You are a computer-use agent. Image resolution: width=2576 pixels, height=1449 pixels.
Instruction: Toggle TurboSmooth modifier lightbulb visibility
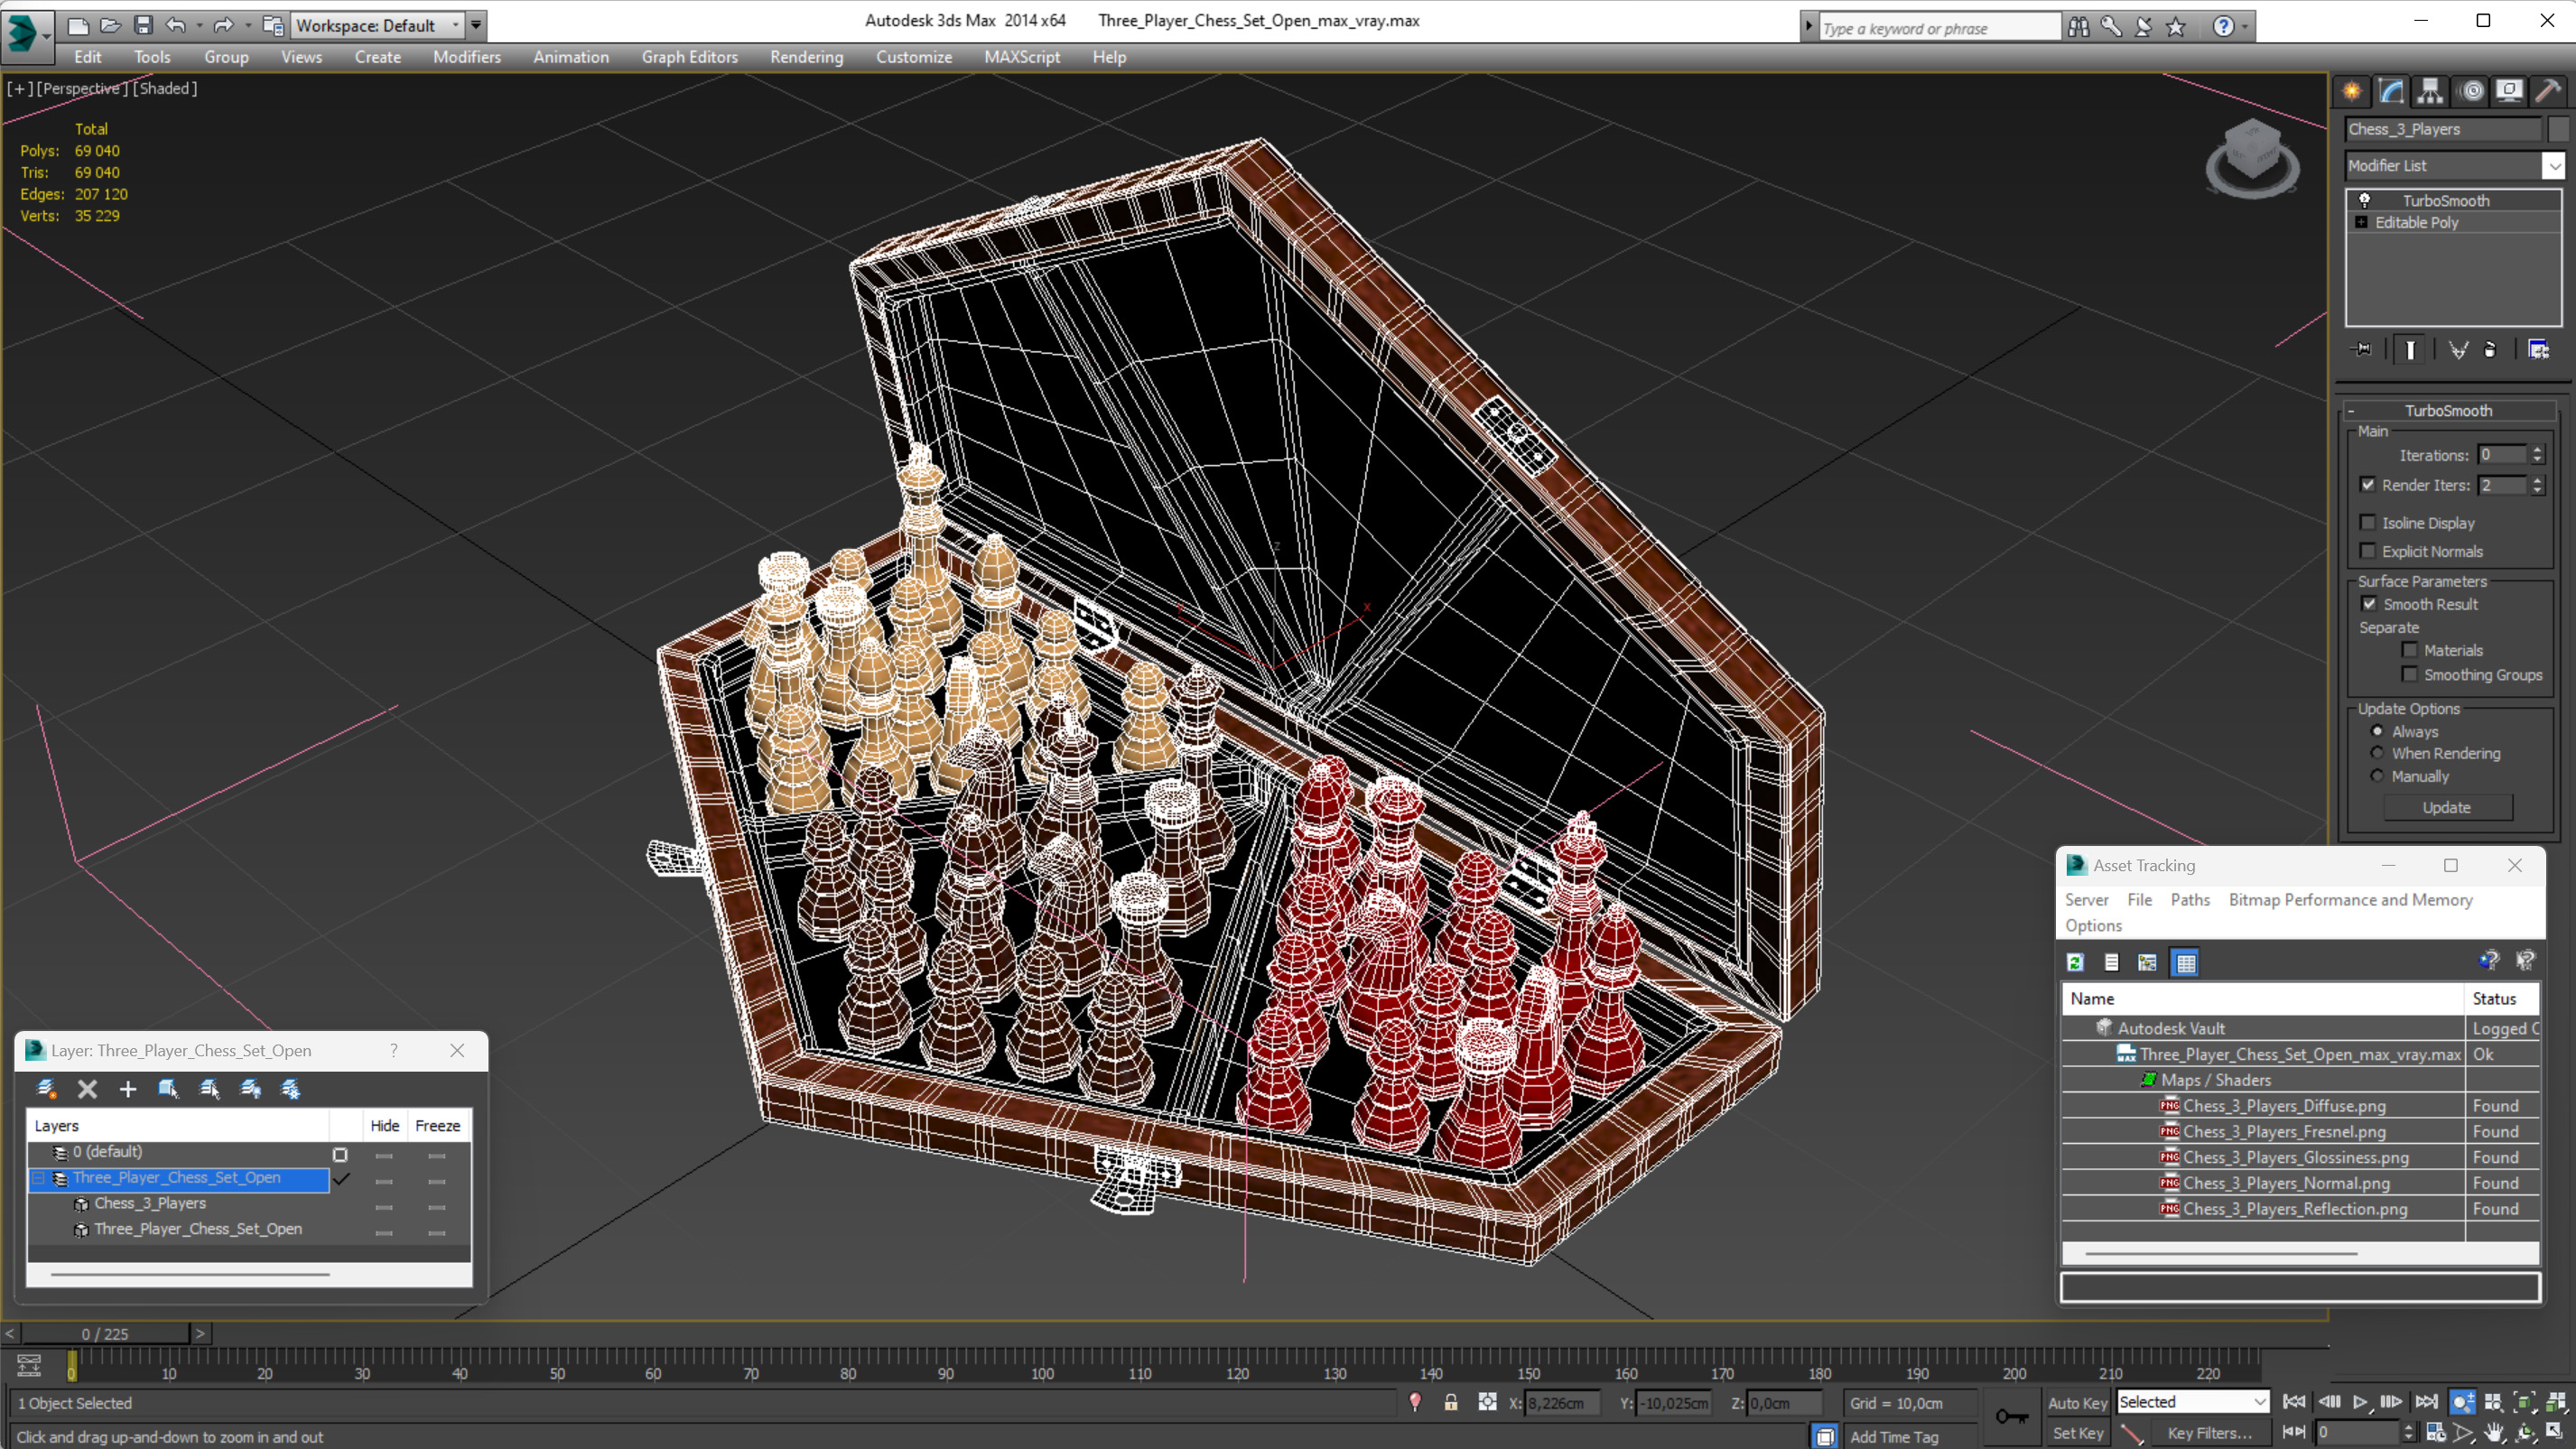point(2364,200)
